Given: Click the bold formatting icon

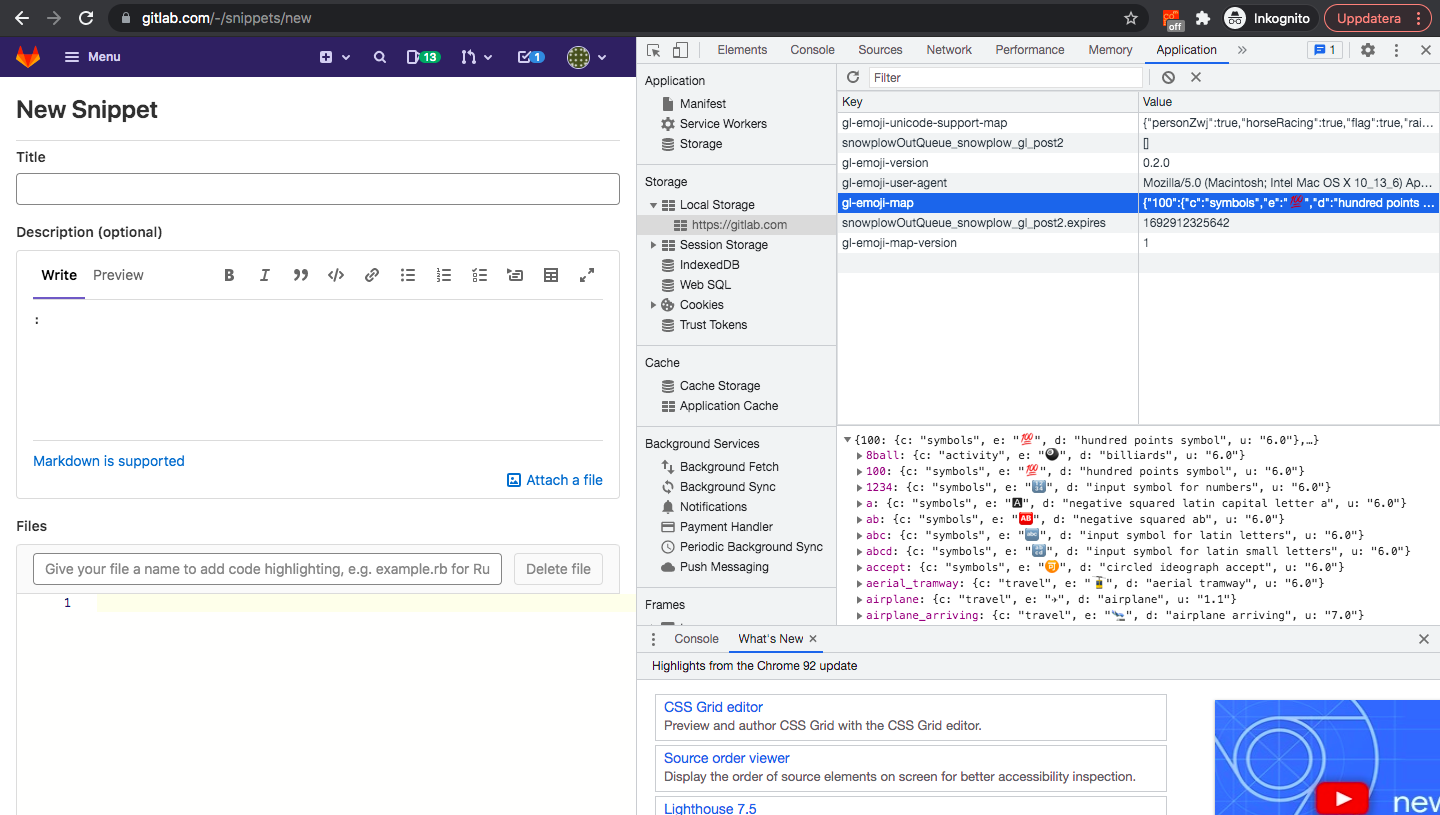Looking at the screenshot, I should click(229, 275).
